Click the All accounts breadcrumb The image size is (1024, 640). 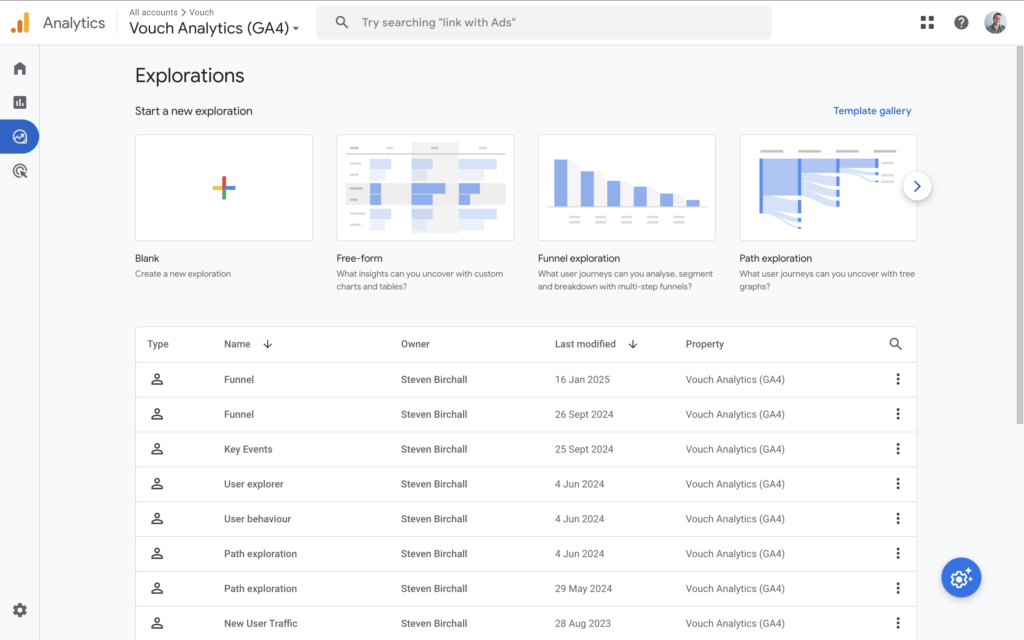(x=153, y=12)
